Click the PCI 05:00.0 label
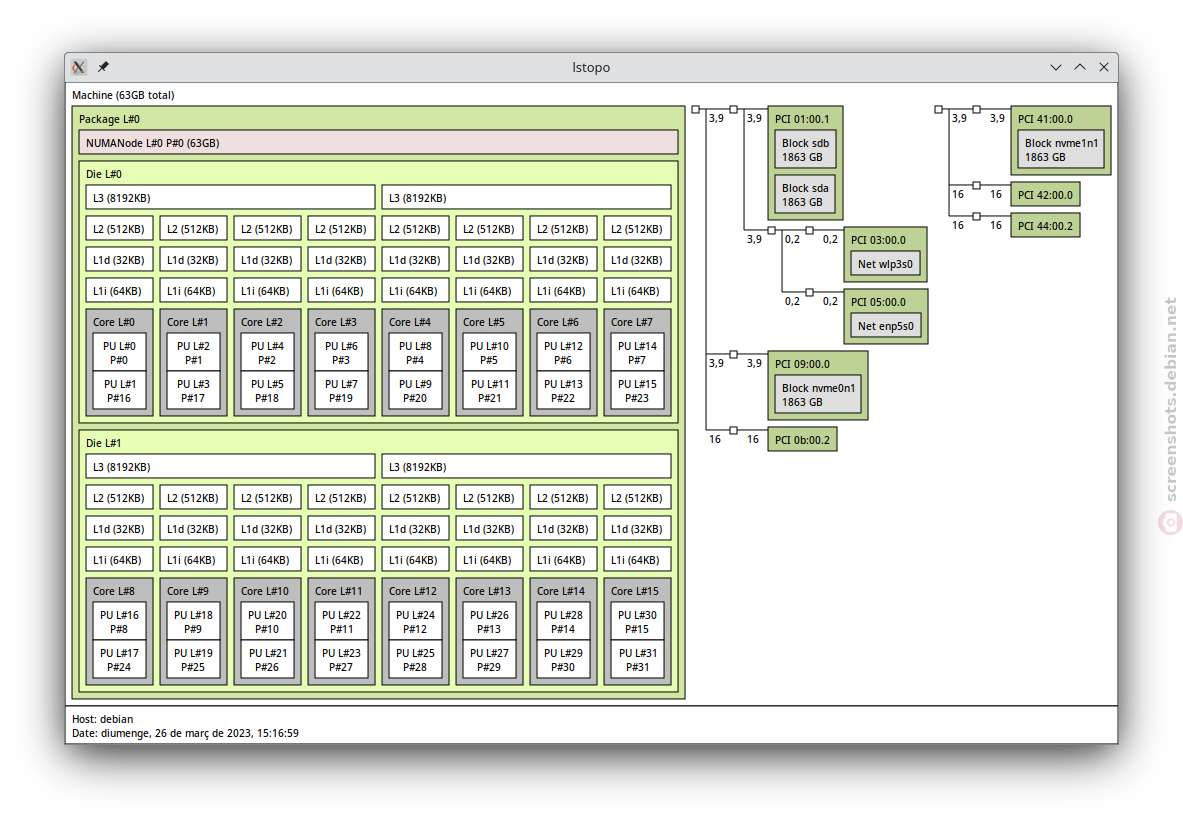The height and width of the screenshot is (821, 1183). coord(878,302)
